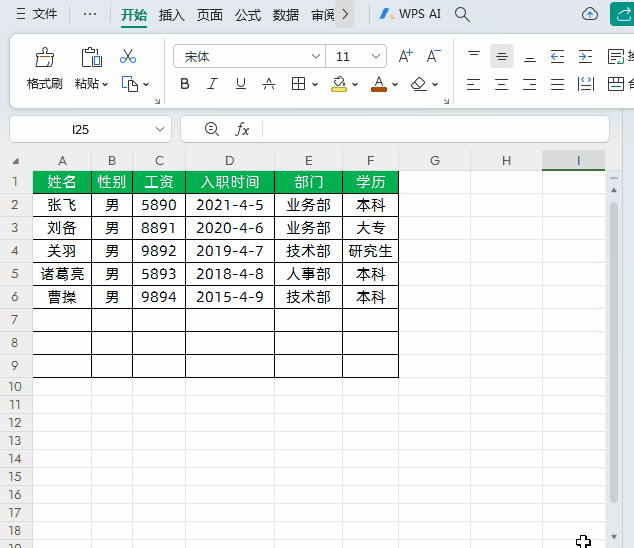Click the Merge cells icon

point(616,84)
